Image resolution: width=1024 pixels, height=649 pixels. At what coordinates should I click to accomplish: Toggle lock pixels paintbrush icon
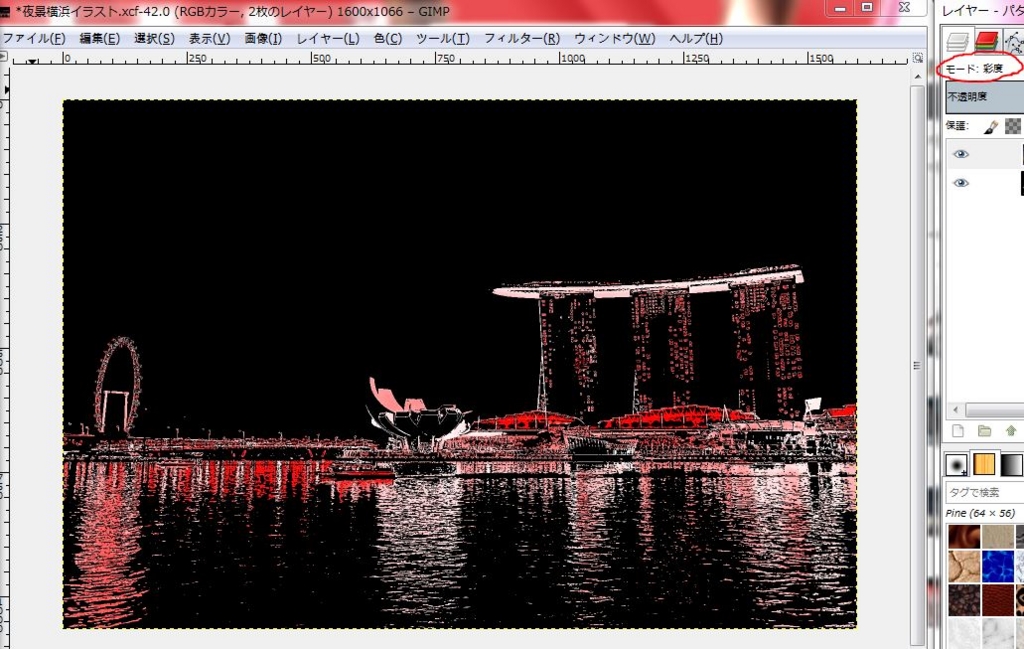(991, 127)
